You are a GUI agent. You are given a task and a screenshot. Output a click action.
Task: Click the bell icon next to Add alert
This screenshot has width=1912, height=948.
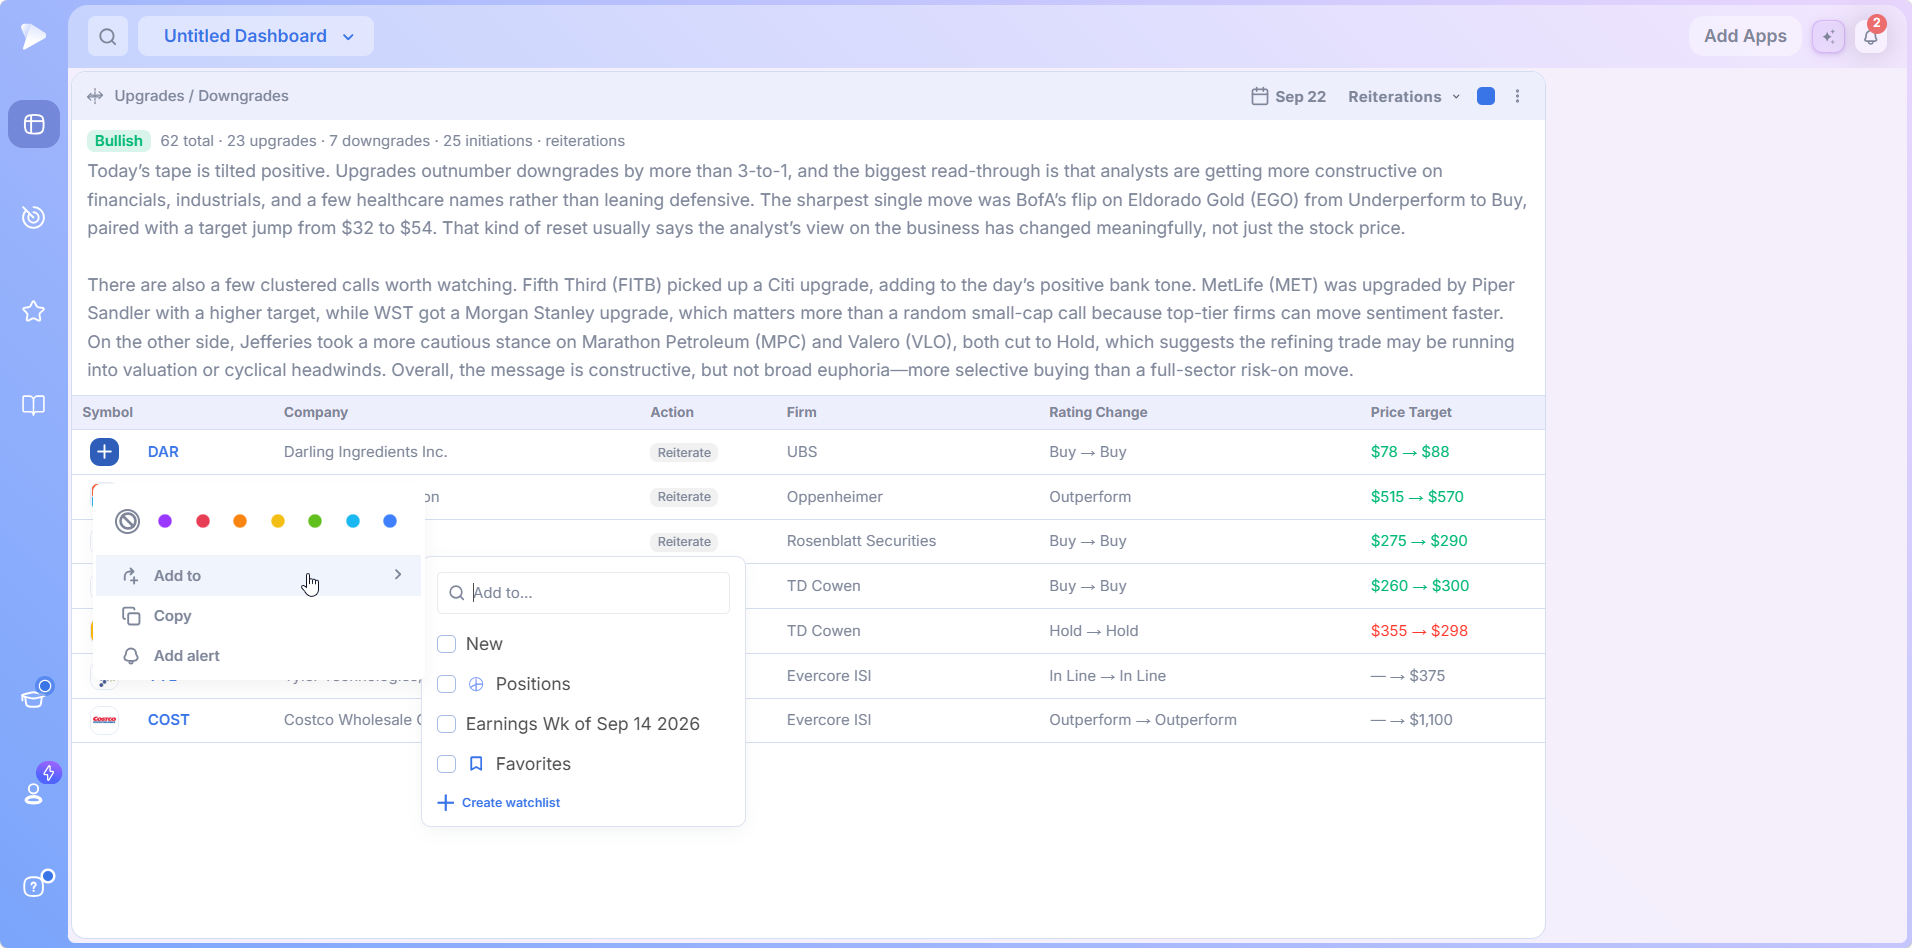tap(131, 656)
